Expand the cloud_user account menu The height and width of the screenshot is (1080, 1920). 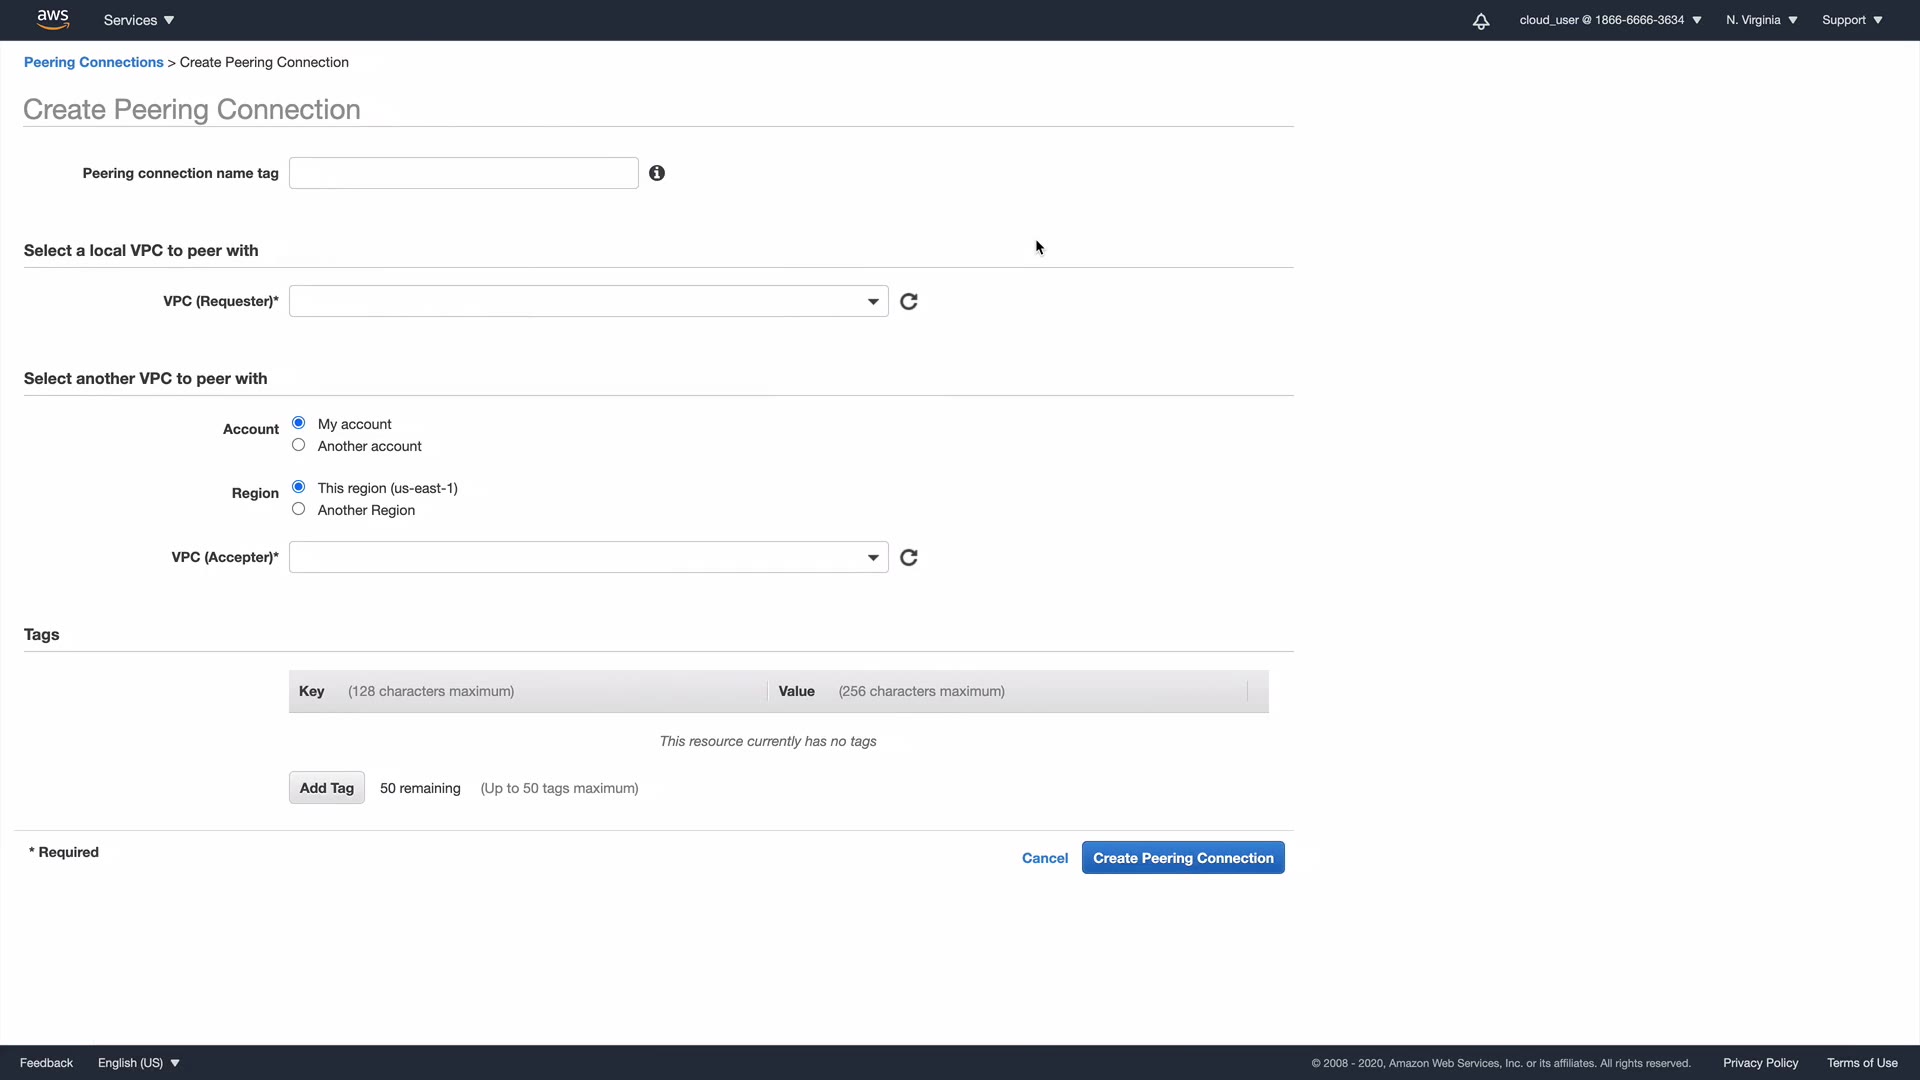(x=1610, y=20)
